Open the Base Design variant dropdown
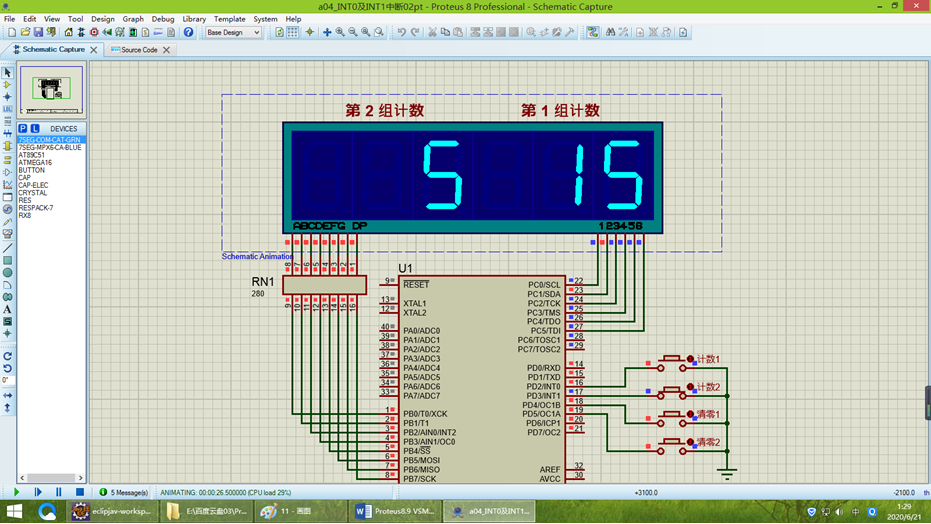The image size is (931, 524). (233, 32)
